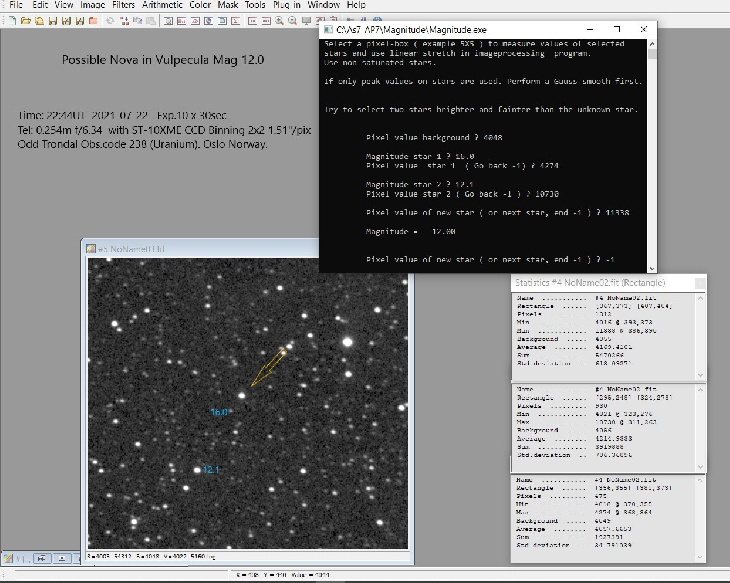Click the 16.0 magnitude reference star label

pos(219,412)
